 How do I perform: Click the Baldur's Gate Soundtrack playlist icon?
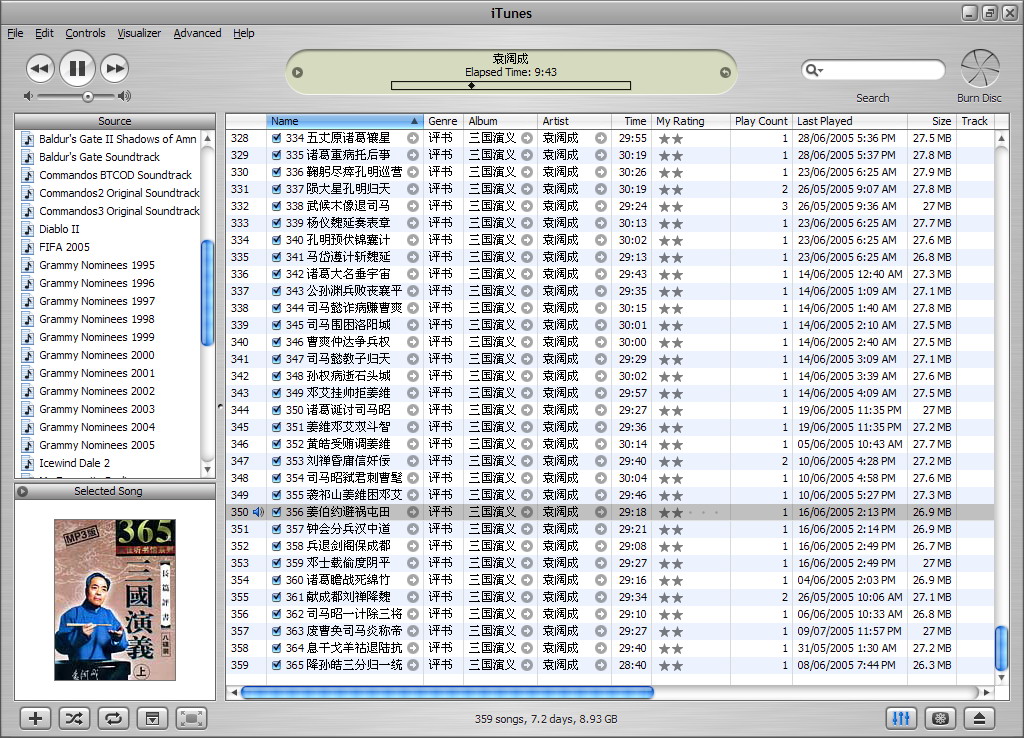28,157
